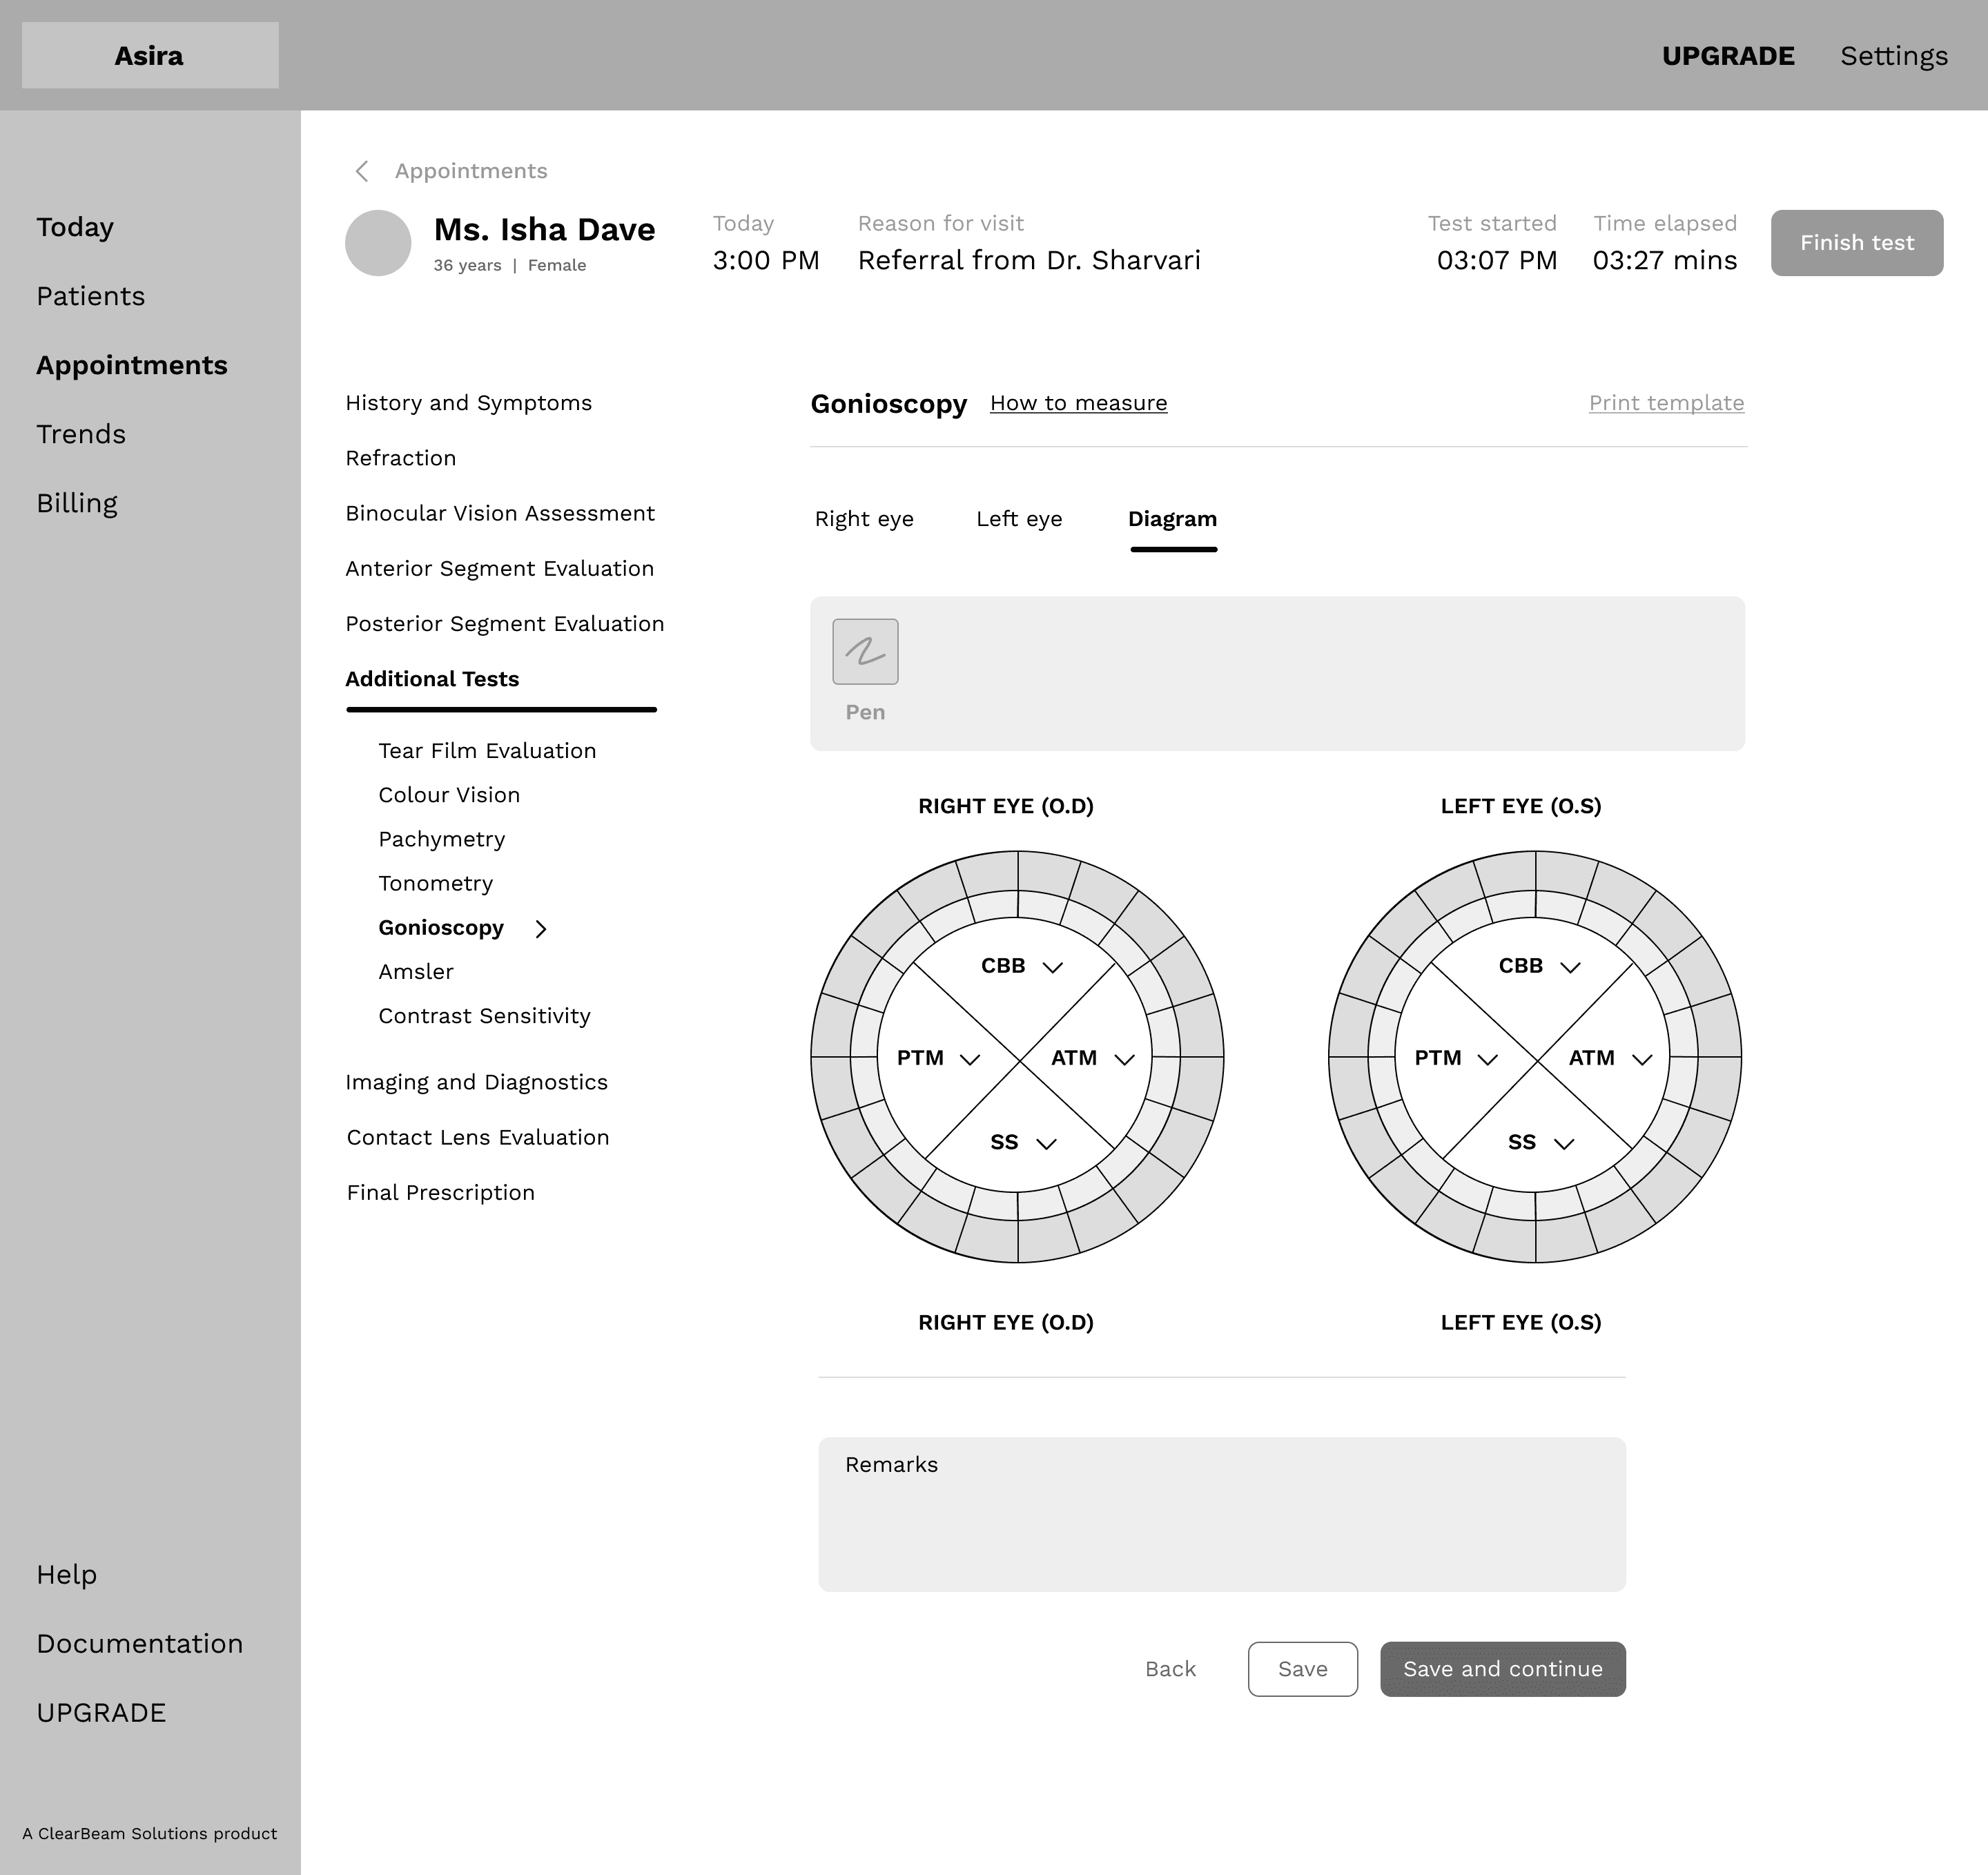Image resolution: width=1988 pixels, height=1875 pixels.
Task: Open the left eye SS dropdown
Action: (1564, 1144)
